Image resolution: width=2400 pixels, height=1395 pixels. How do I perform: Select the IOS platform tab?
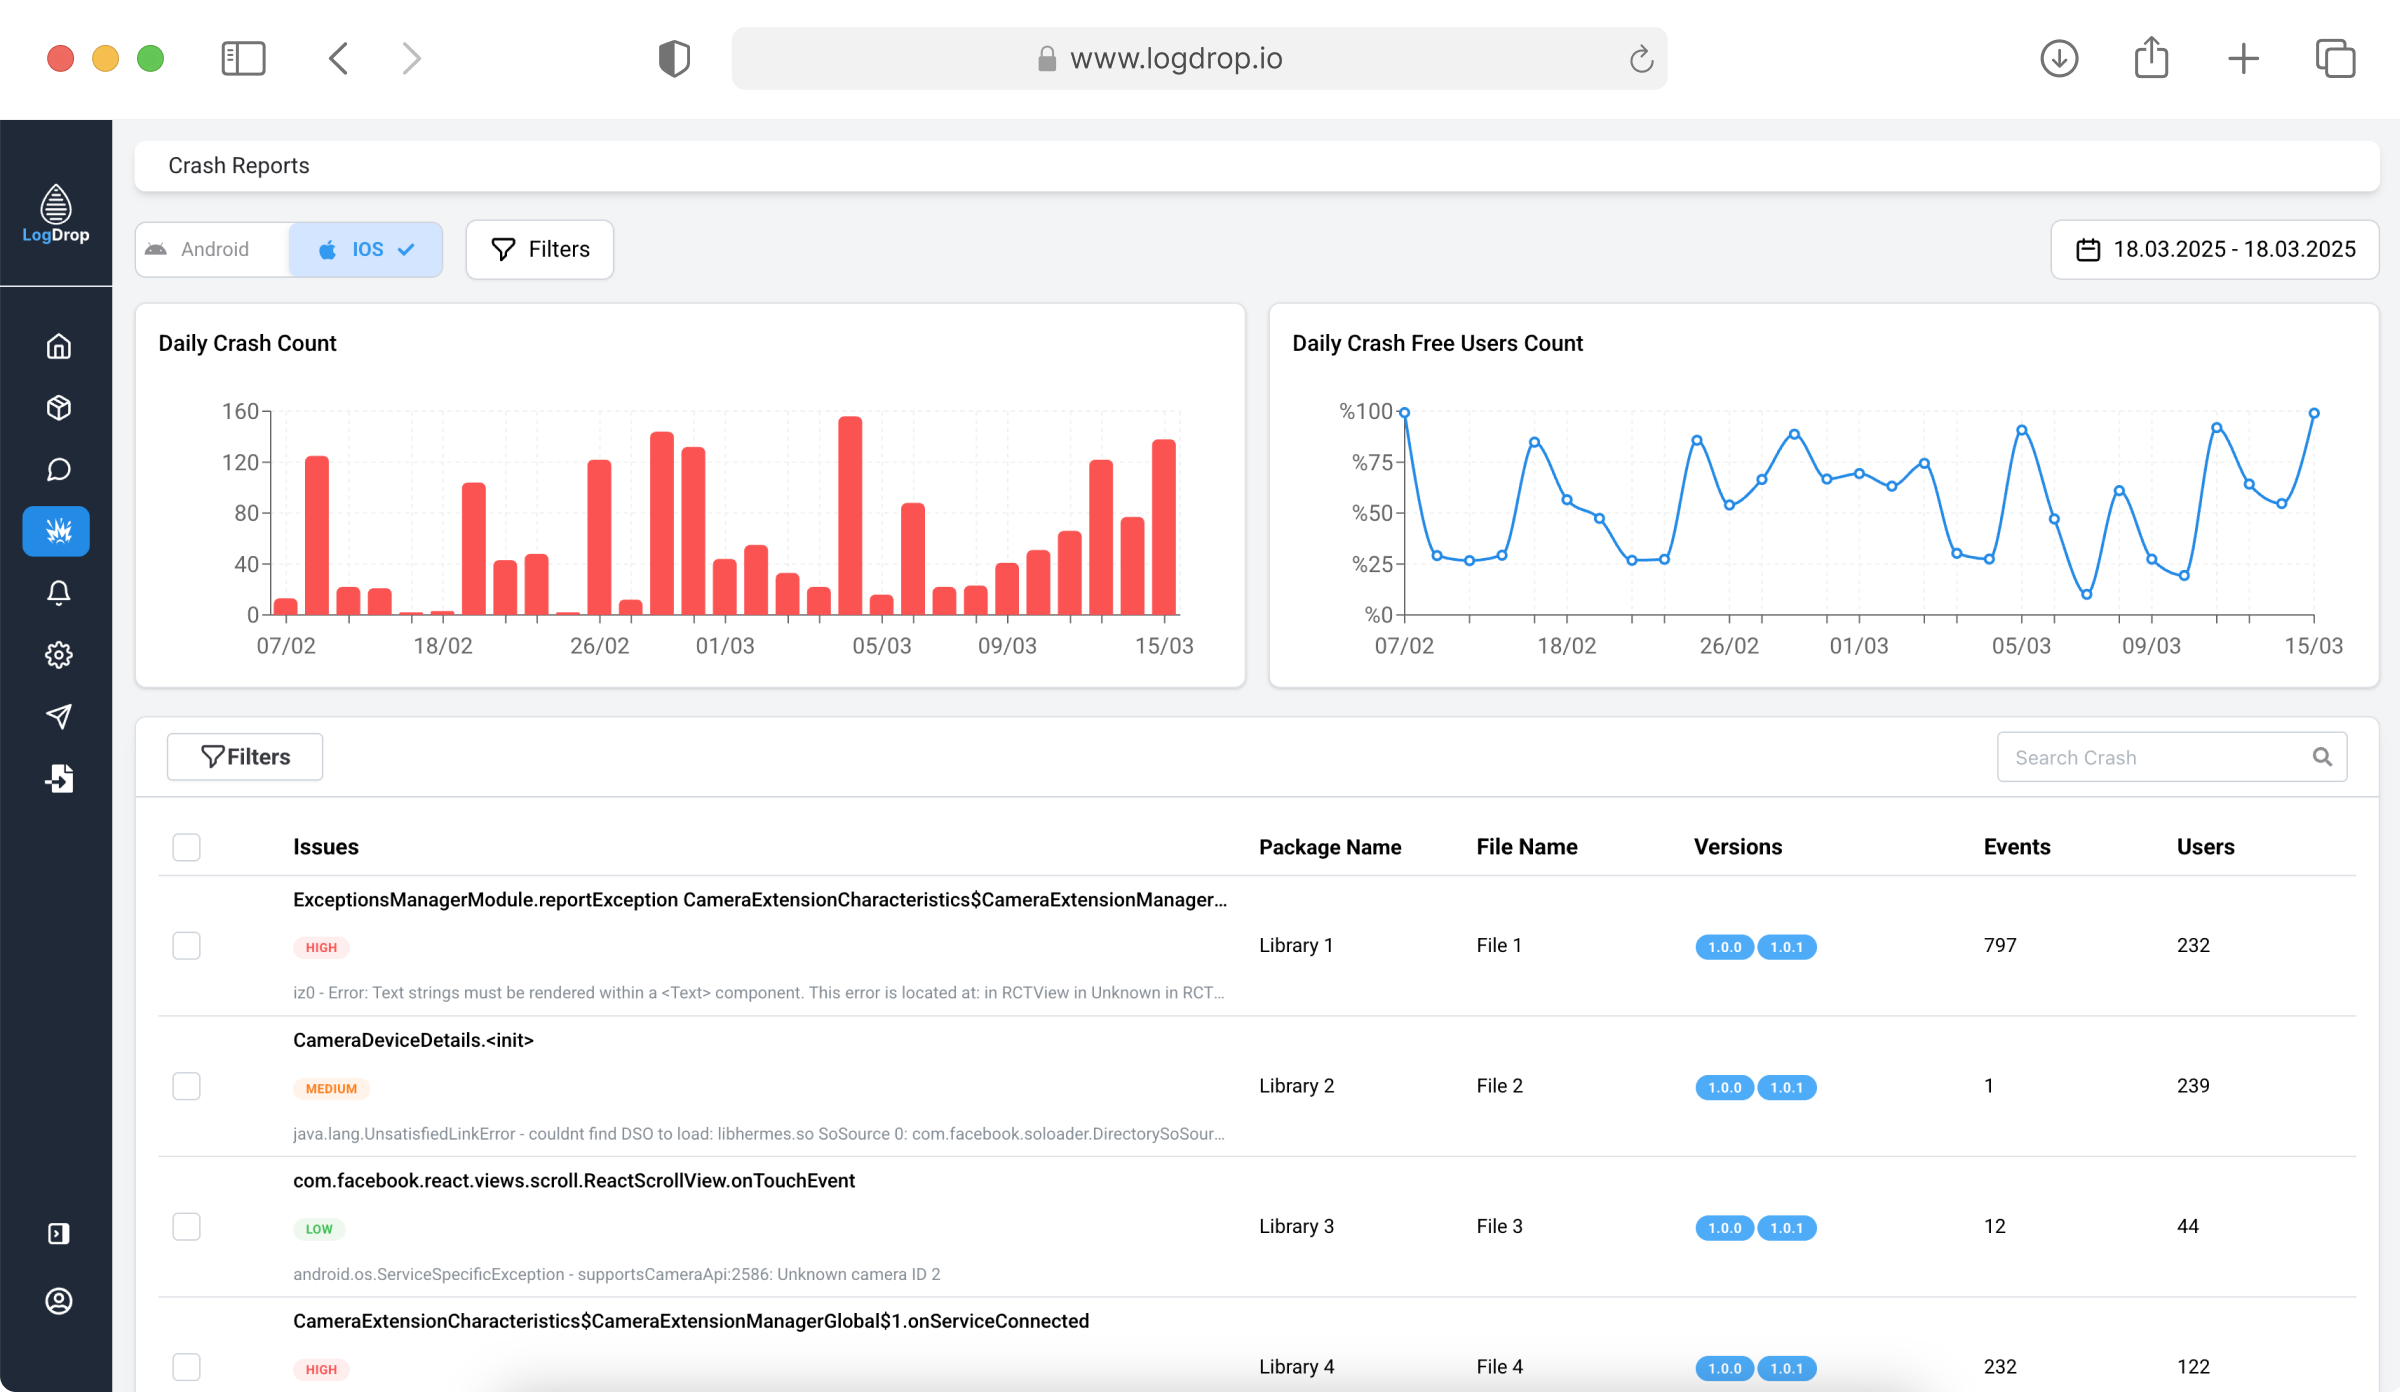pos(366,249)
